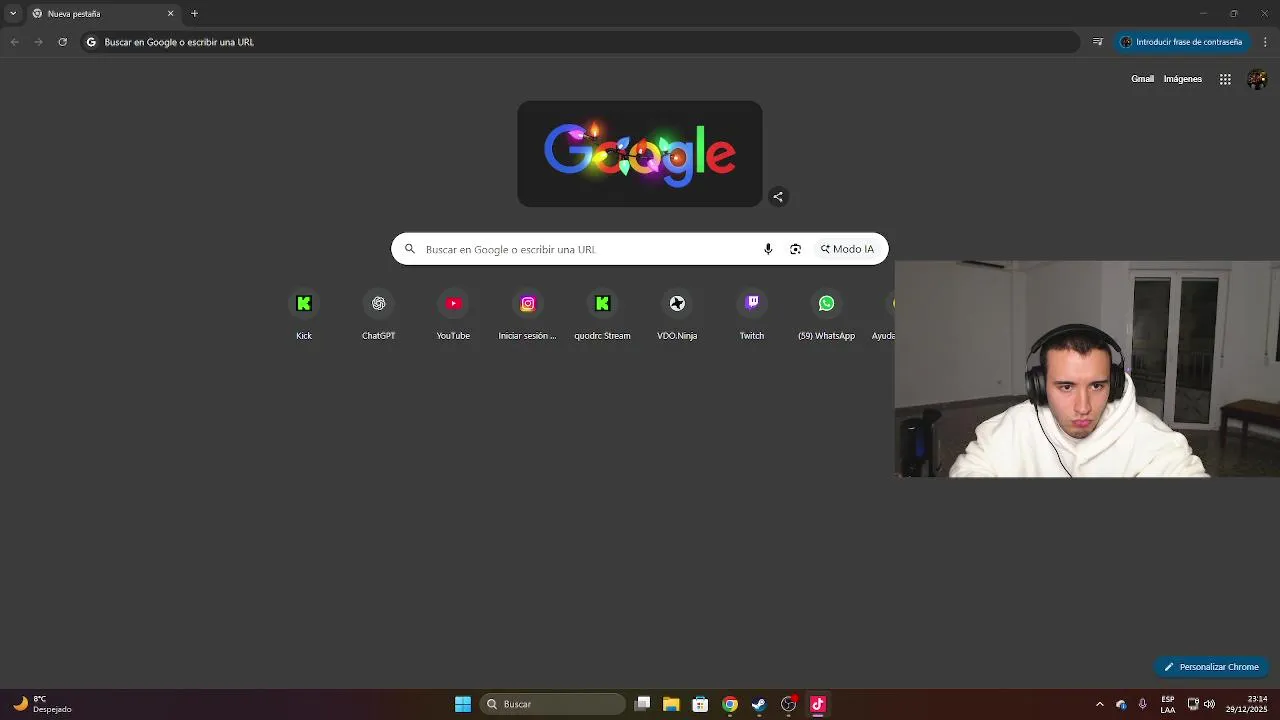Start a voice search with the microphone
The height and width of the screenshot is (720, 1280).
coord(768,249)
